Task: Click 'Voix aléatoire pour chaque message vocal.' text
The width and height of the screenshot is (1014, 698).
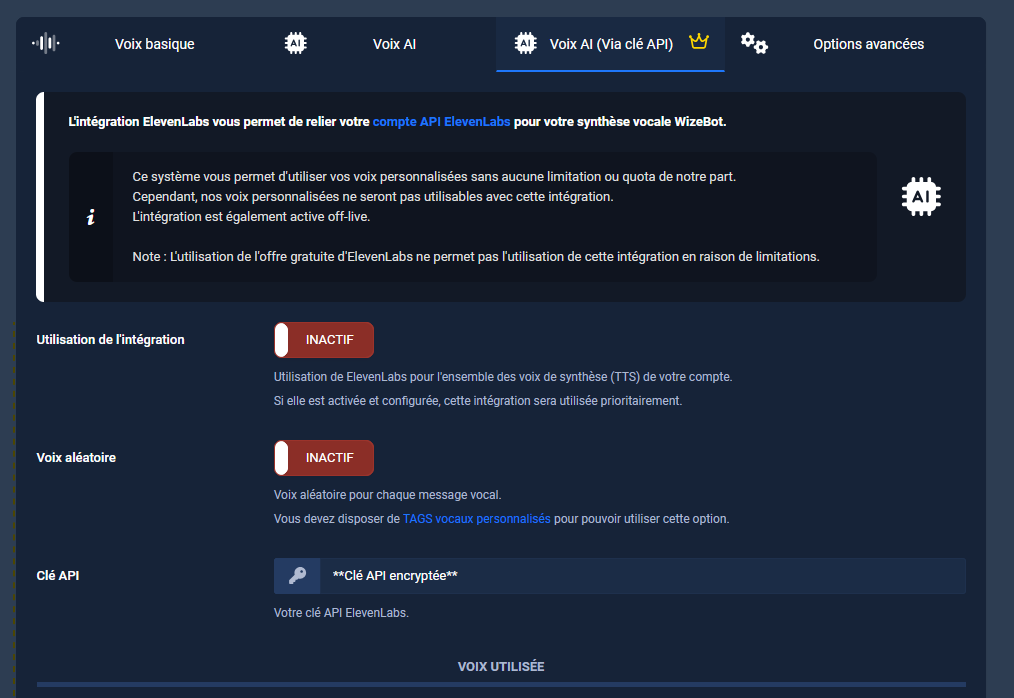Action: pos(387,495)
